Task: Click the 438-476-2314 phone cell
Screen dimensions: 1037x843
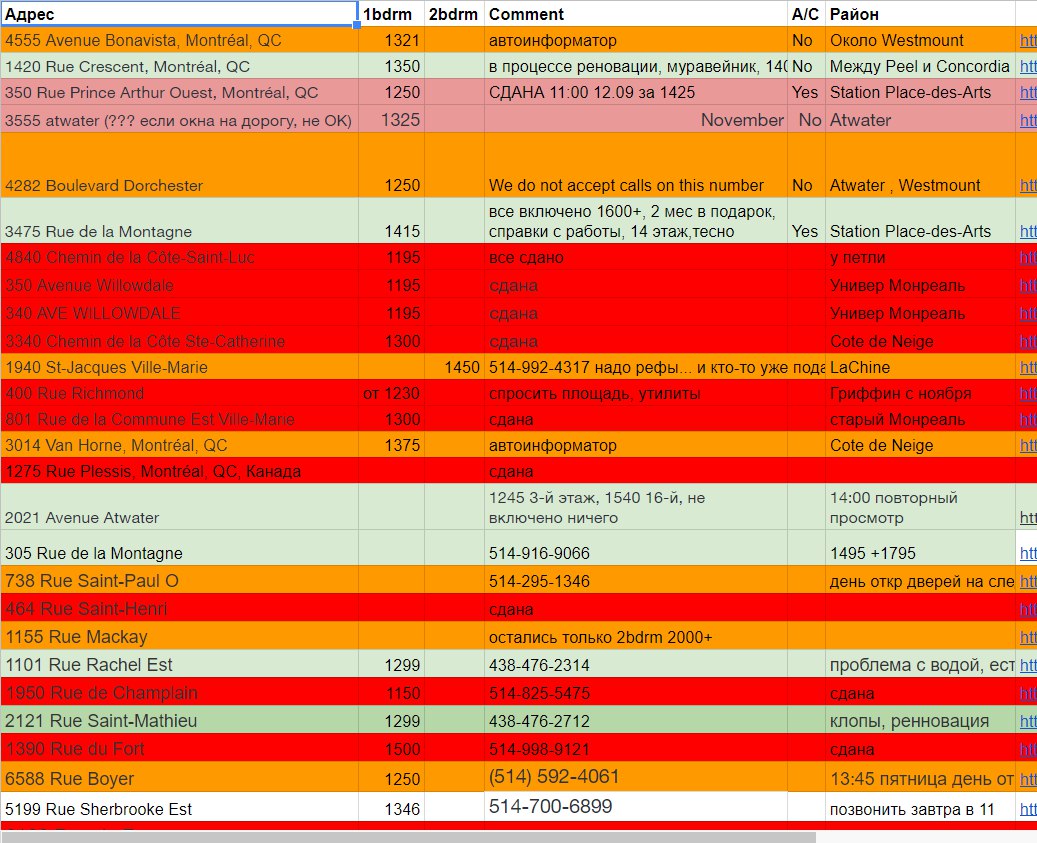Action: coord(636,664)
